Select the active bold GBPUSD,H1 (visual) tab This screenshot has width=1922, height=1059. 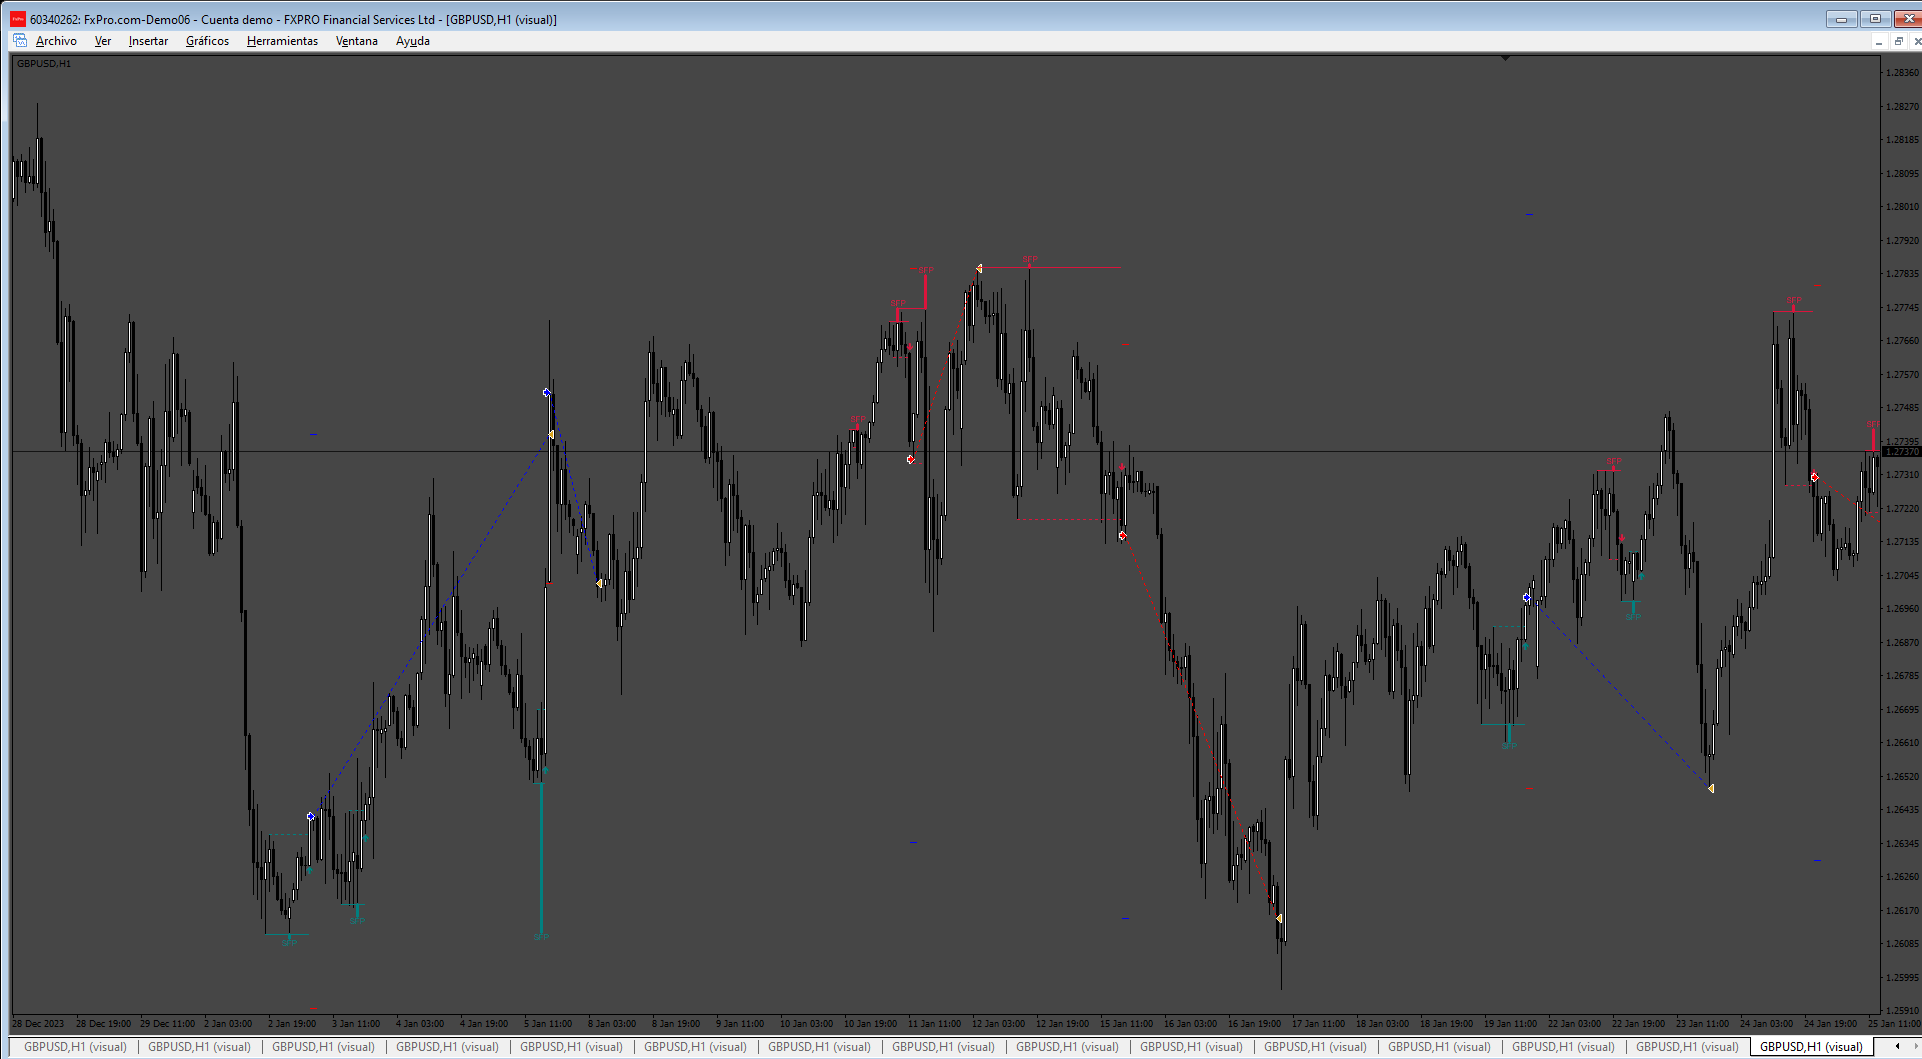(x=1811, y=1047)
